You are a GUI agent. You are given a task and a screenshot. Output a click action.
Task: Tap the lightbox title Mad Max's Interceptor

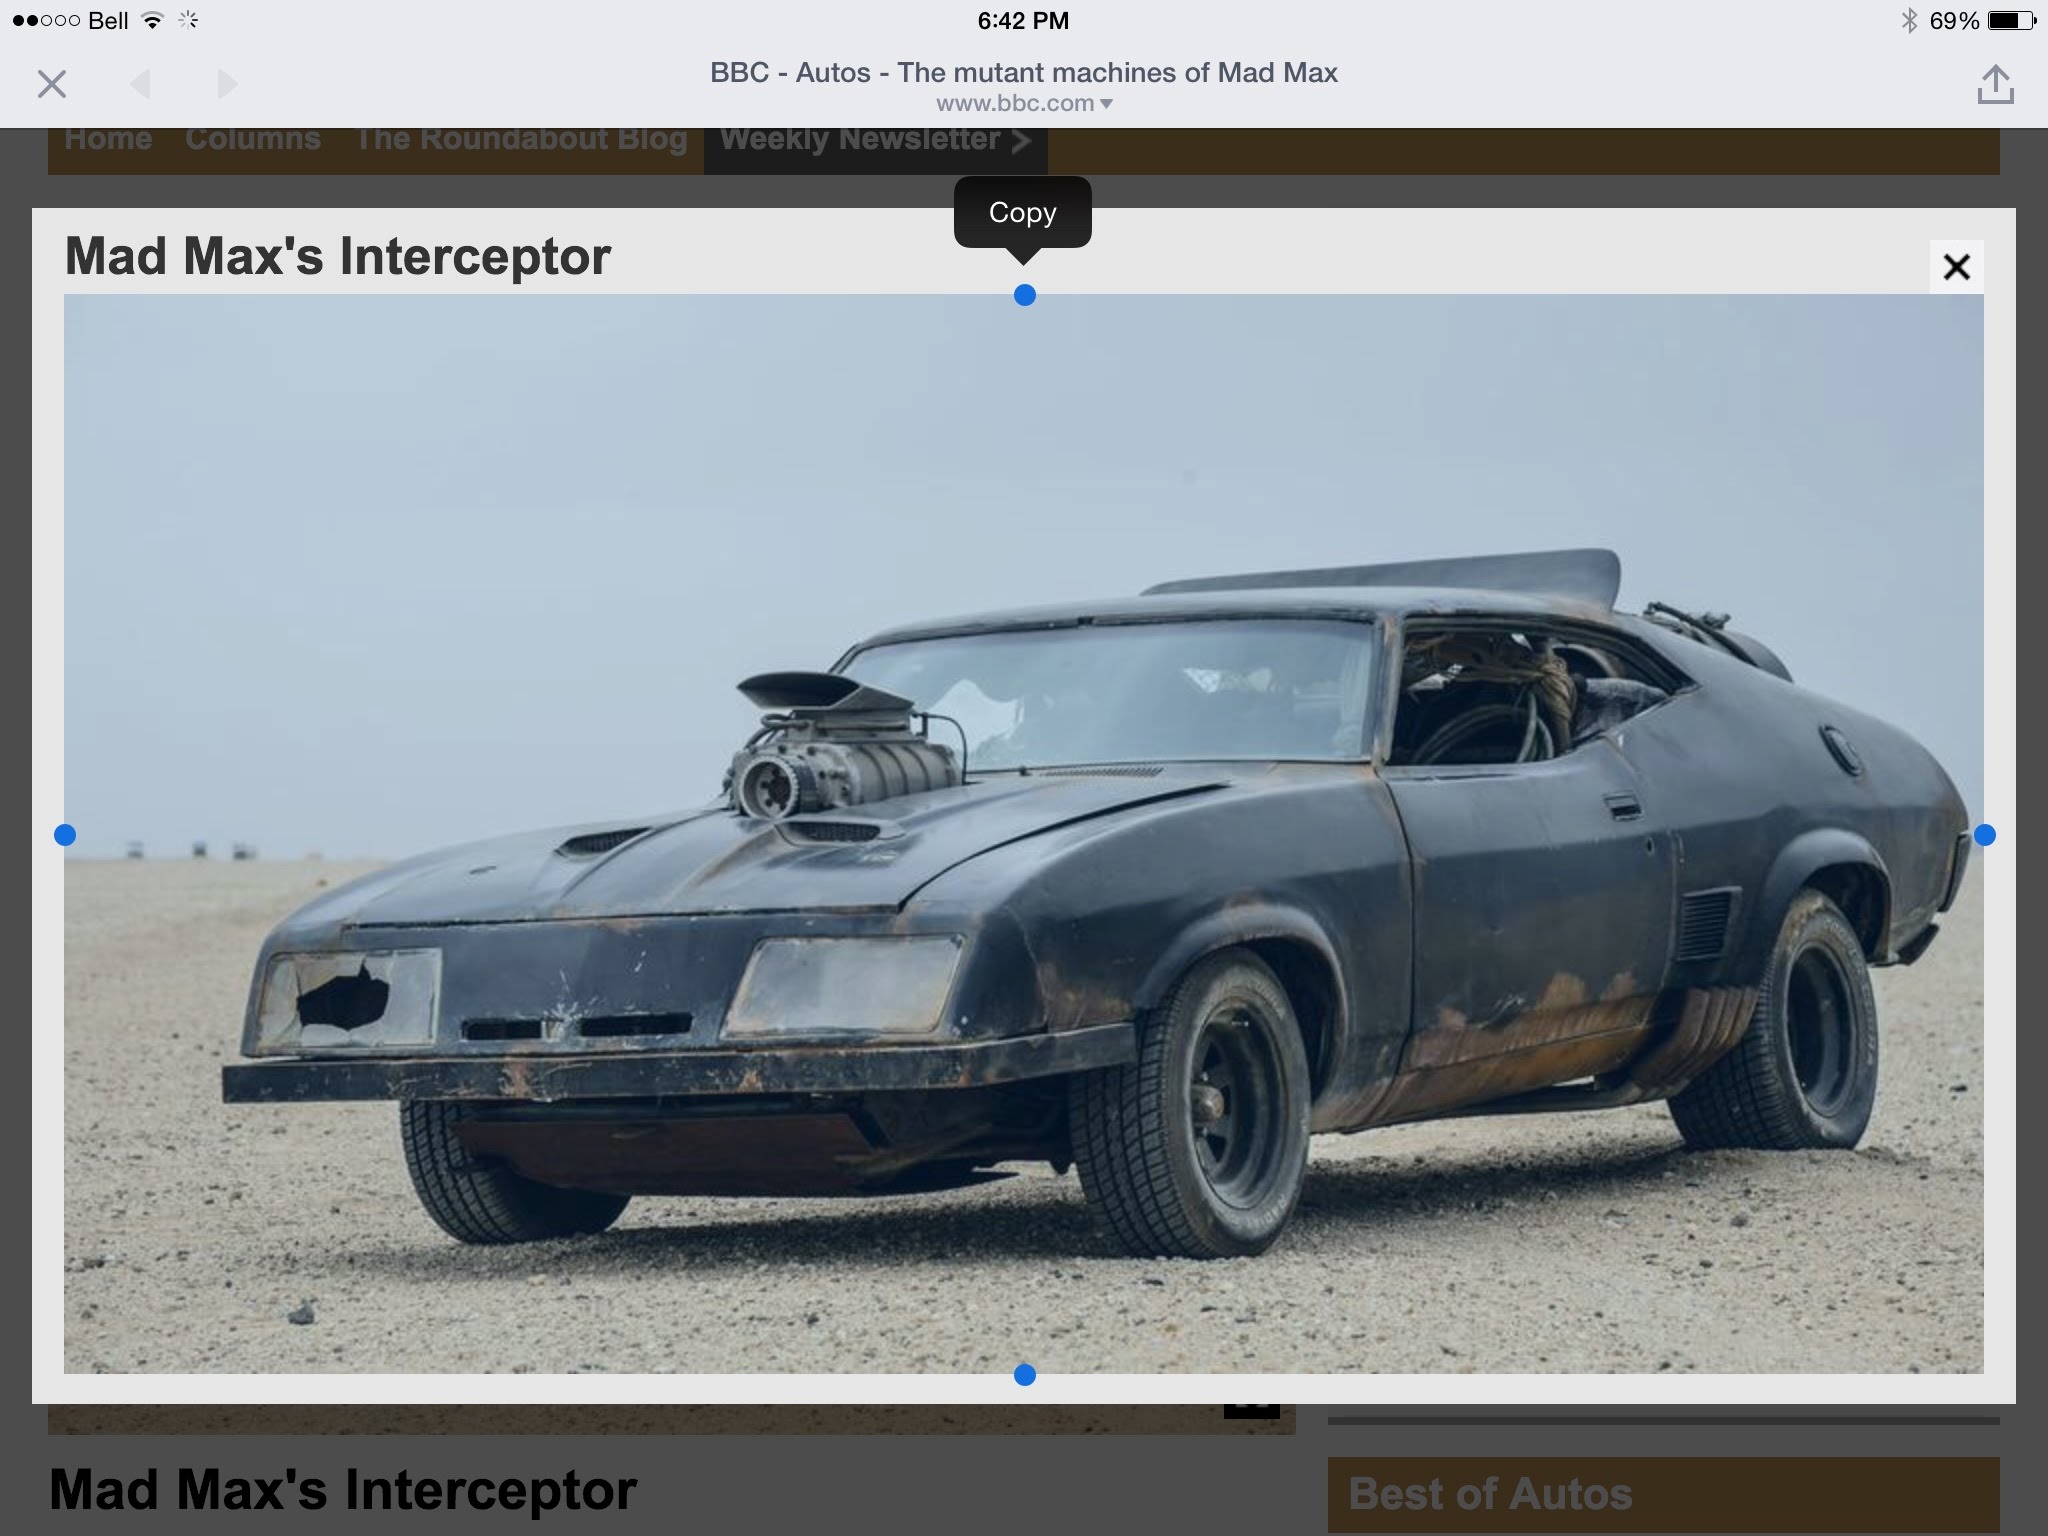[x=338, y=256]
